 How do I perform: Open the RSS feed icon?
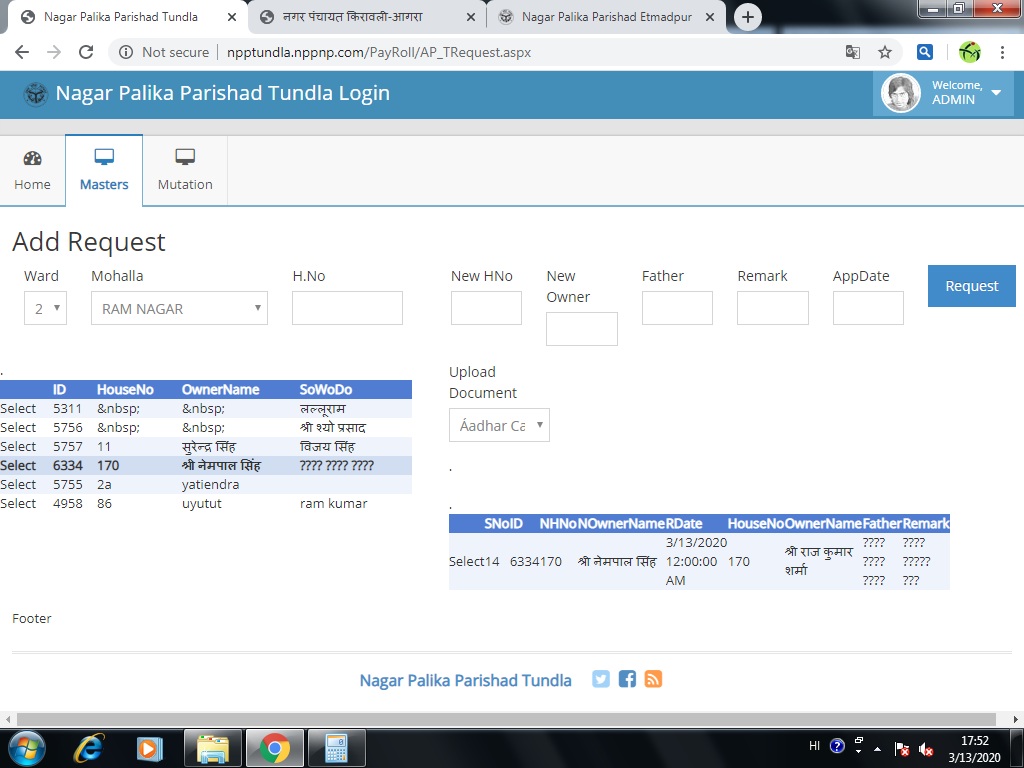653,679
